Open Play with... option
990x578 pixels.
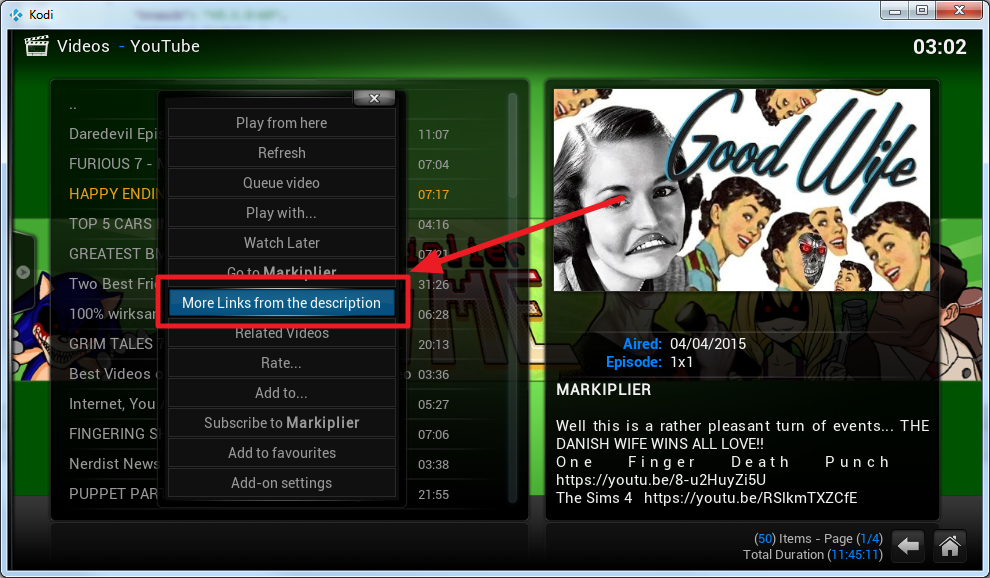[282, 213]
